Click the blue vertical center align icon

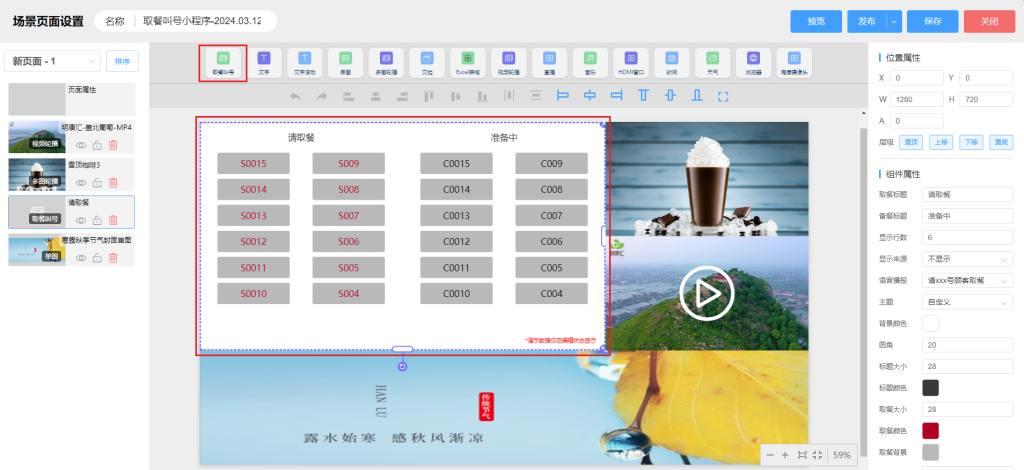click(670, 96)
